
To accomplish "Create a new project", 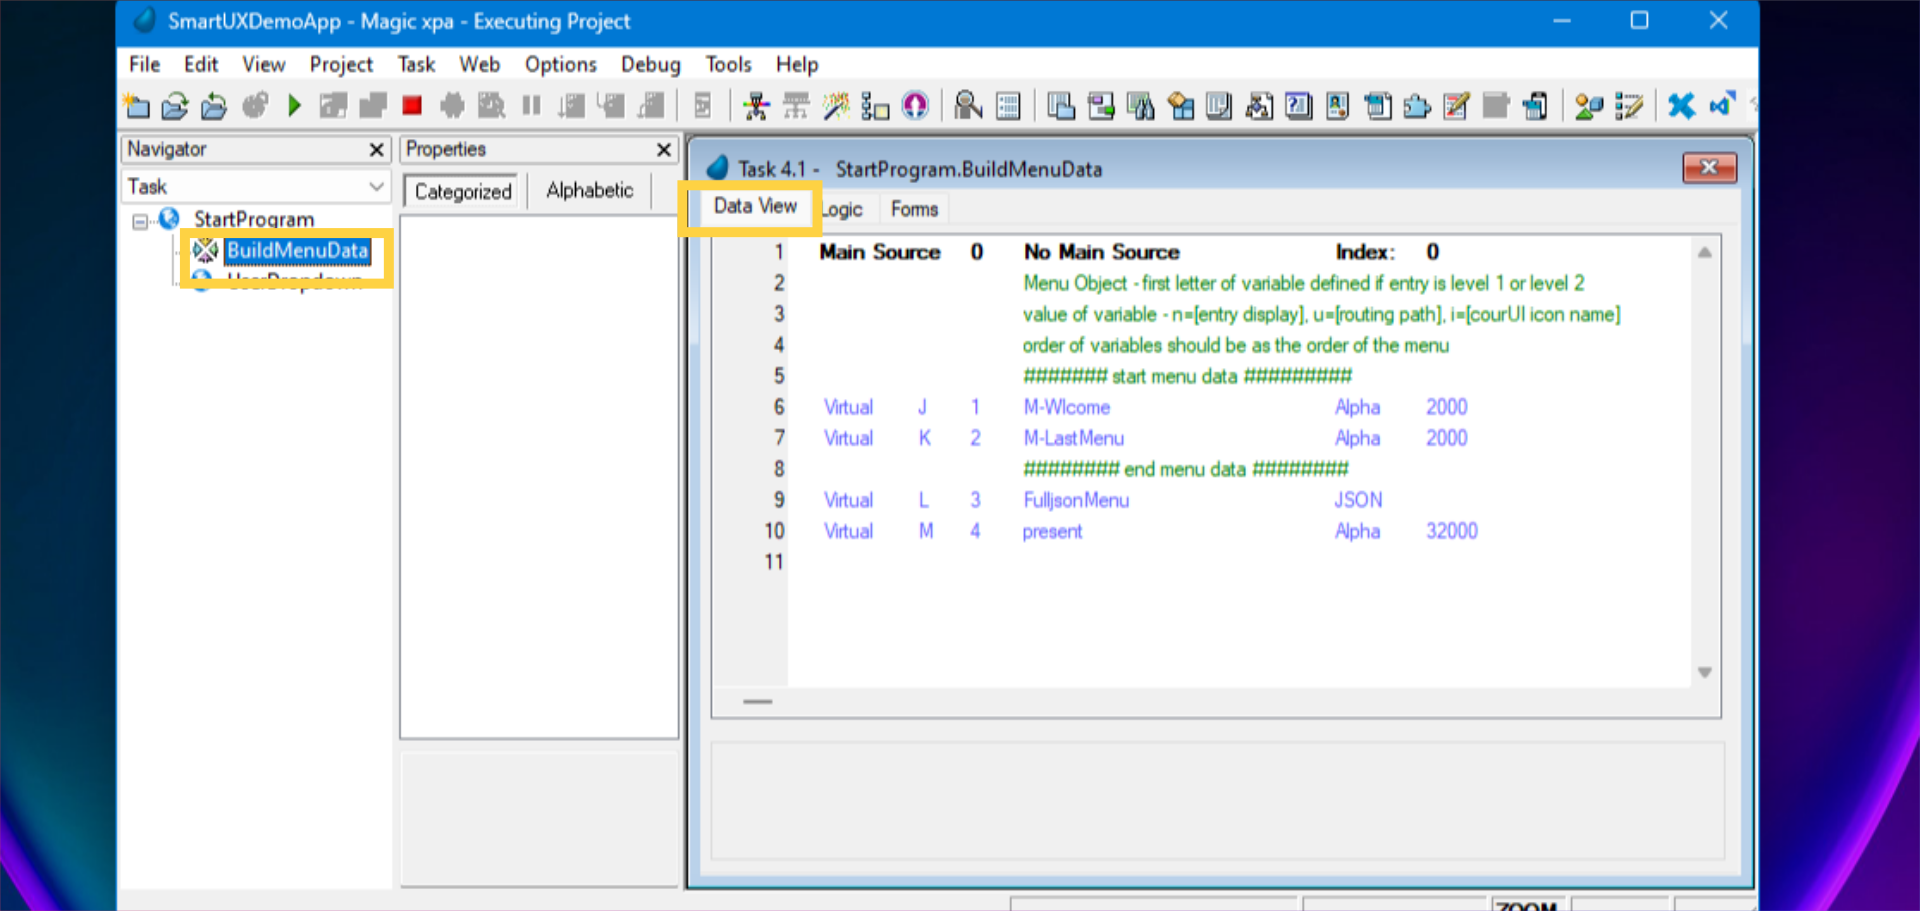I will 137,105.
